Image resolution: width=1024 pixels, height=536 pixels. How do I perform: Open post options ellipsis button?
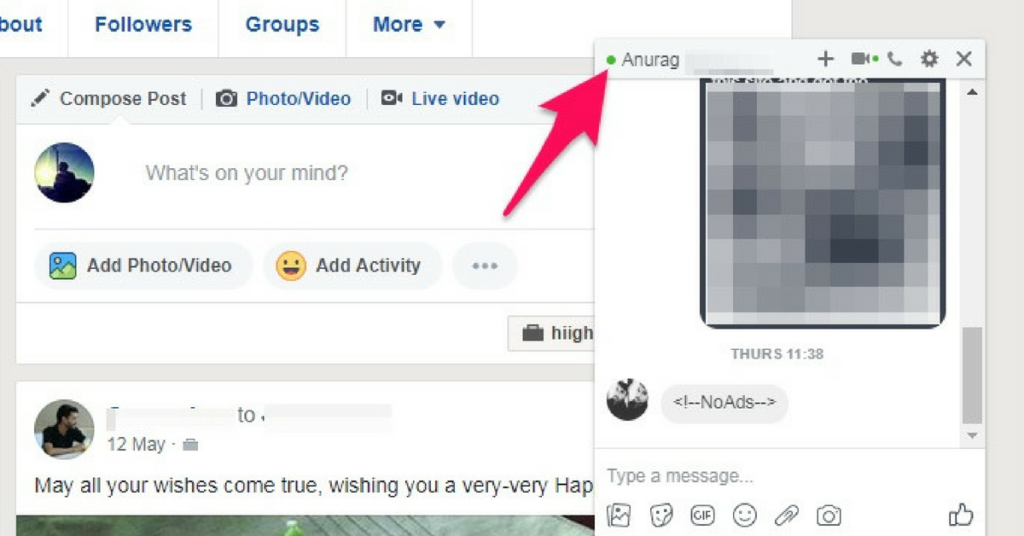point(485,266)
